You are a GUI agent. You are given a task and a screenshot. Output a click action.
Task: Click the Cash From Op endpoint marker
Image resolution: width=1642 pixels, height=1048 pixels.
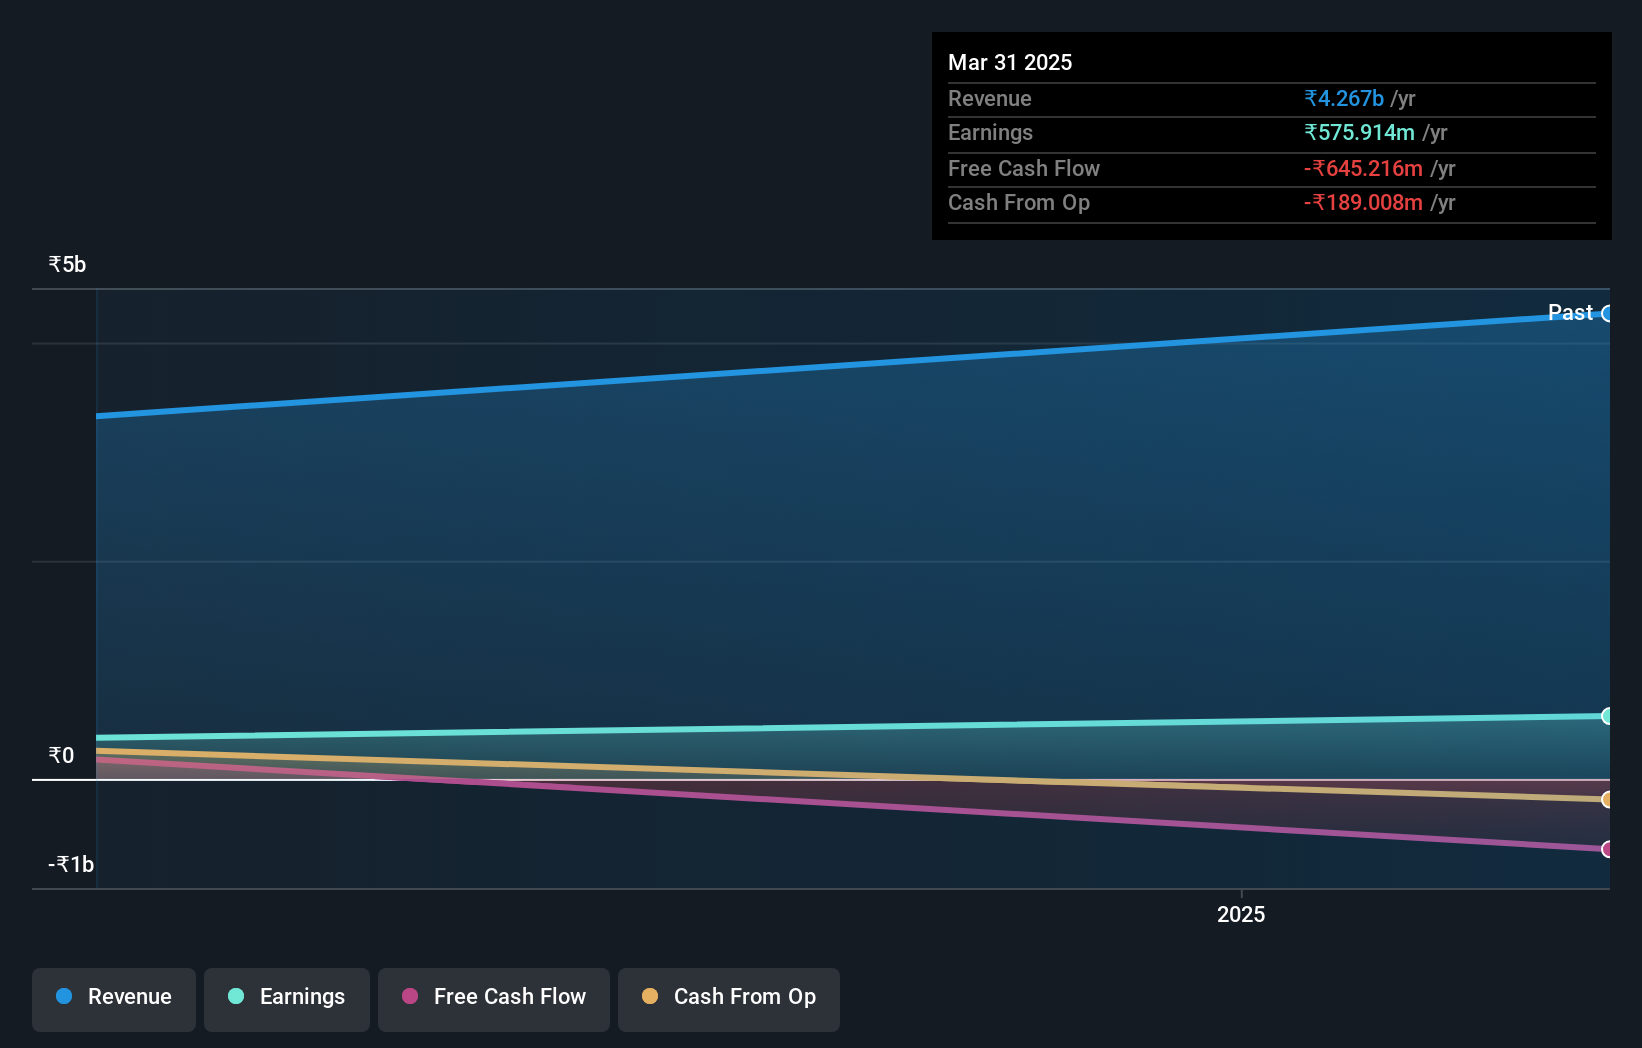(x=1606, y=799)
